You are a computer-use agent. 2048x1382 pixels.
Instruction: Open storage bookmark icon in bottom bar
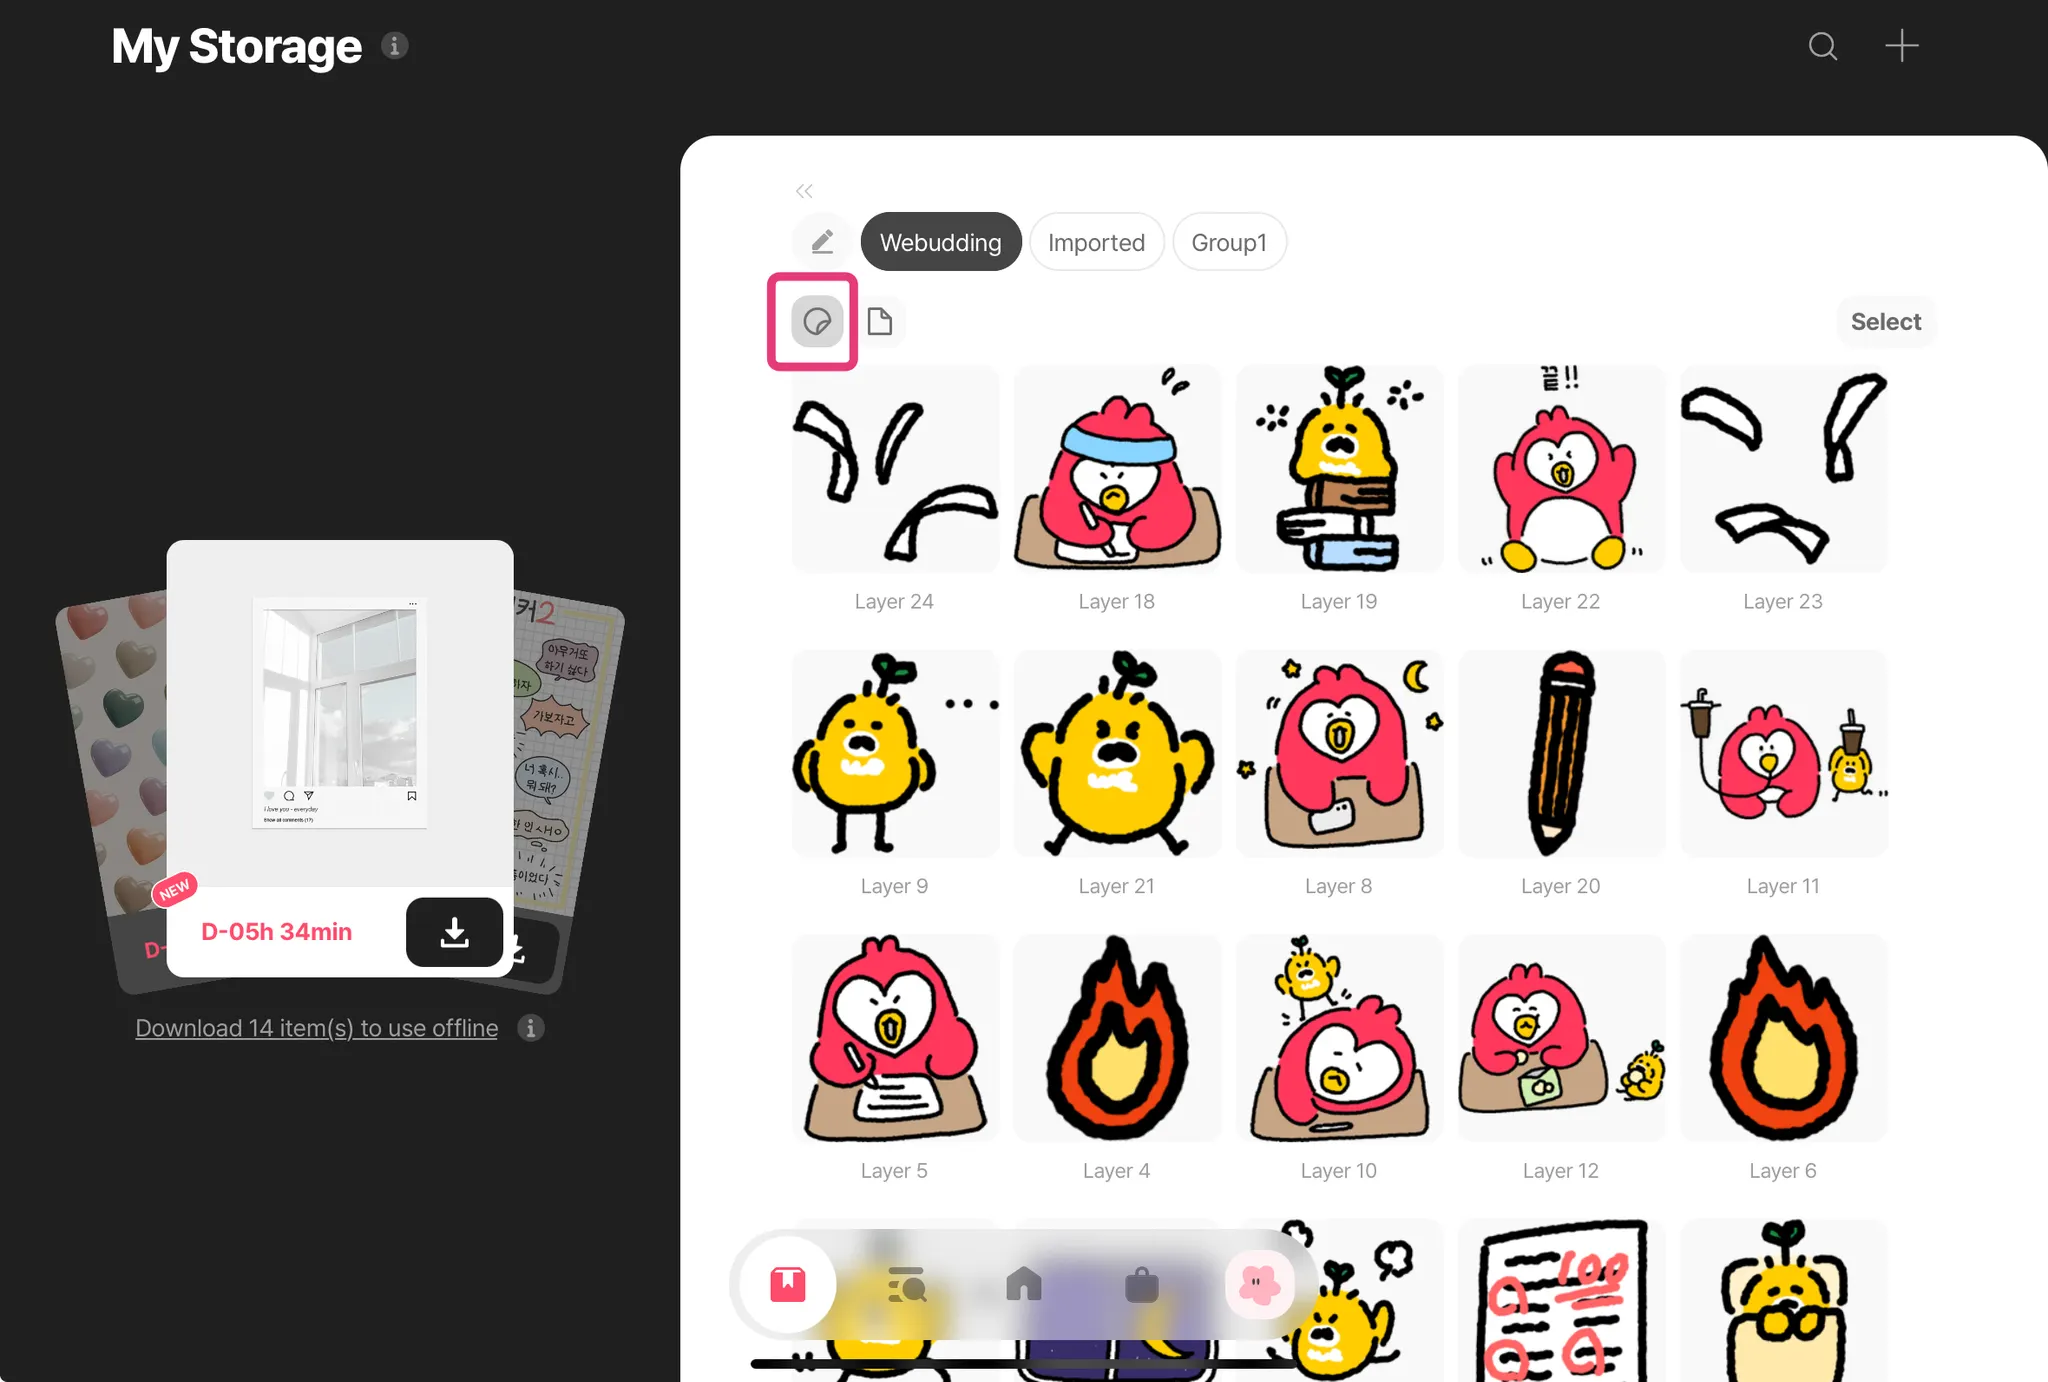[x=788, y=1284]
